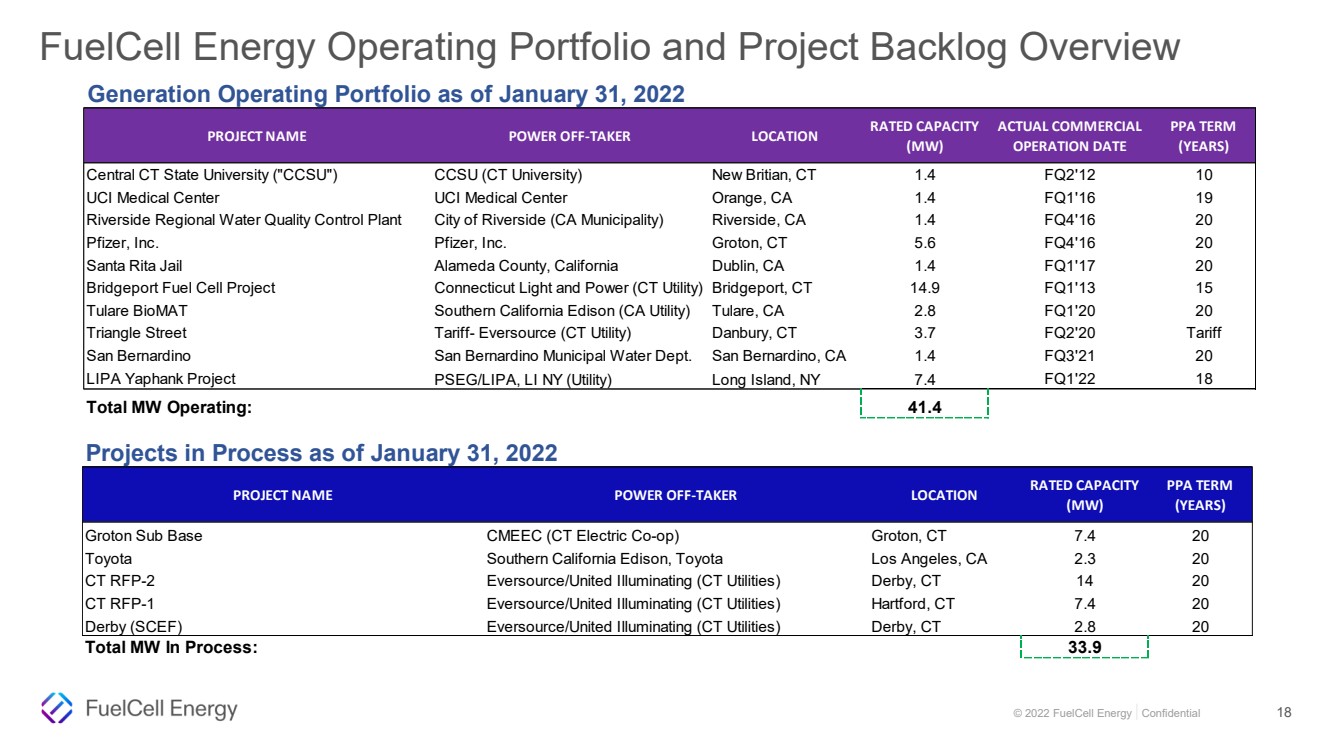Select PPA term 18 in LIPA Yaphank row
The image size is (1333, 749).
click(1204, 379)
